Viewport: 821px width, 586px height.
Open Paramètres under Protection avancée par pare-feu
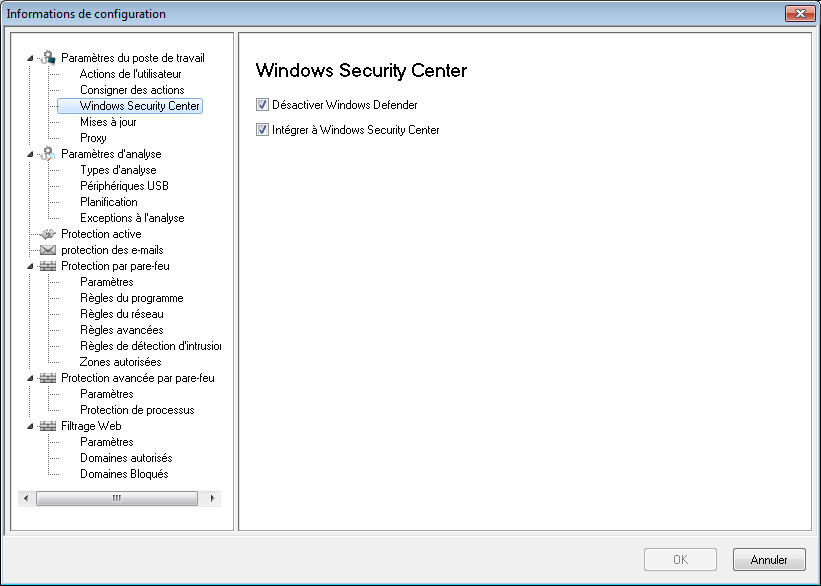pyautogui.click(x=107, y=394)
